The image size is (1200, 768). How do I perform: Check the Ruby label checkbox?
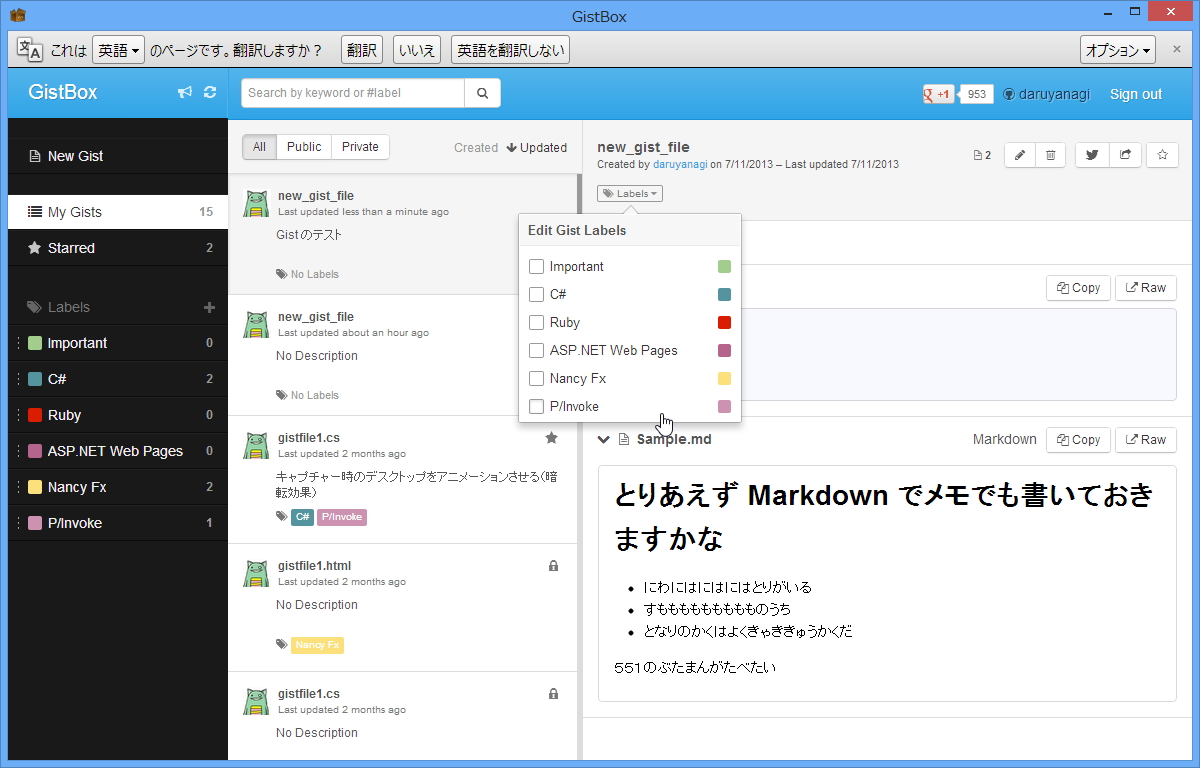[536, 323]
